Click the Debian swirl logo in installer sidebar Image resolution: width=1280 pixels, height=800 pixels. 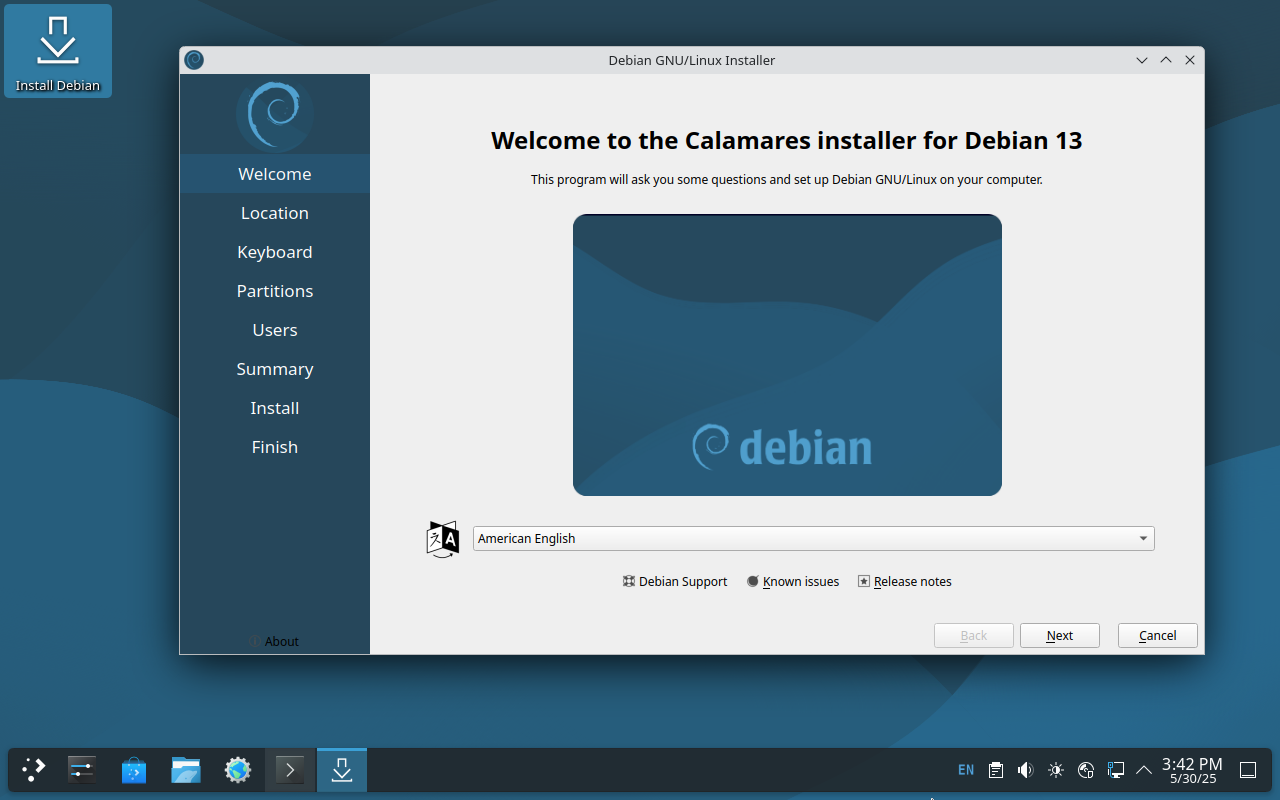click(x=275, y=115)
